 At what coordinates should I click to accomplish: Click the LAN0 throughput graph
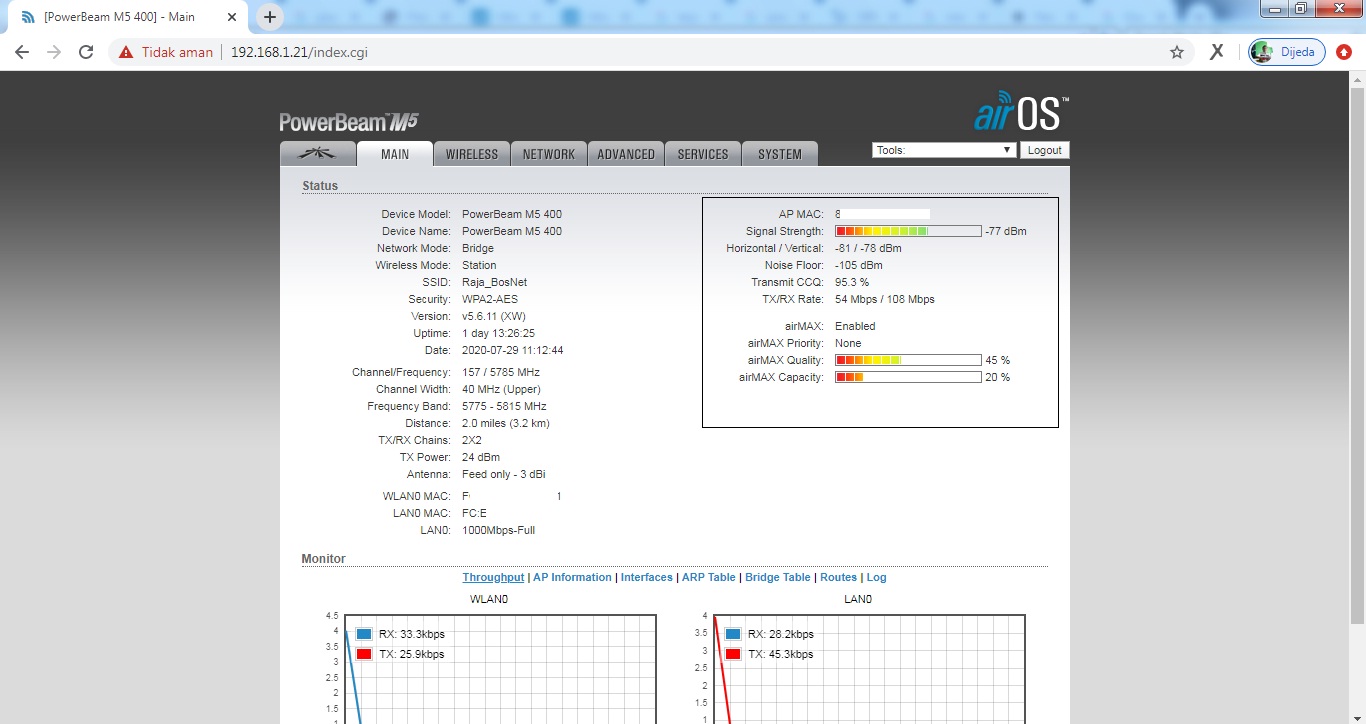click(x=869, y=669)
